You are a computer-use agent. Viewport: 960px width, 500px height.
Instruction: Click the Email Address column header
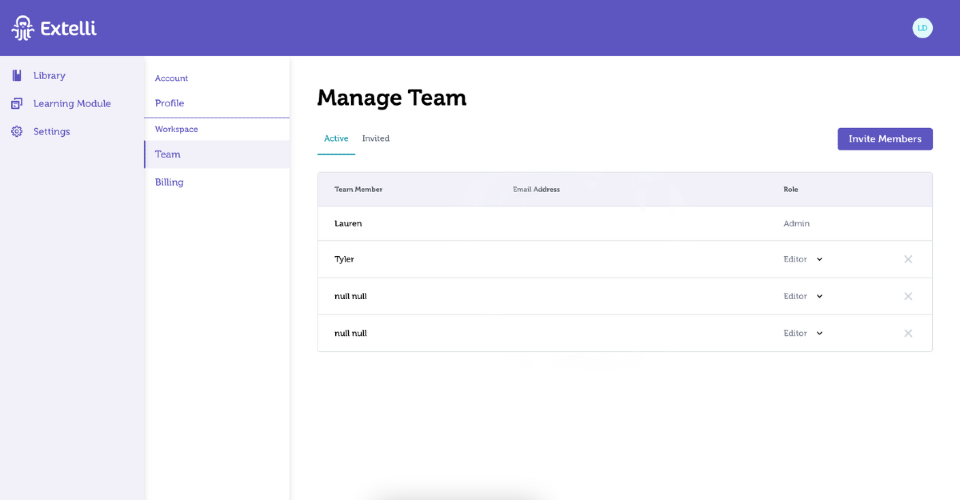536,190
